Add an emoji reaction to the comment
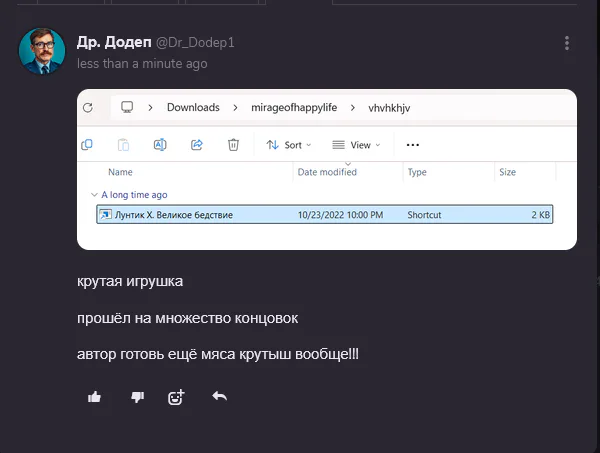The image size is (600, 453). pyautogui.click(x=176, y=397)
